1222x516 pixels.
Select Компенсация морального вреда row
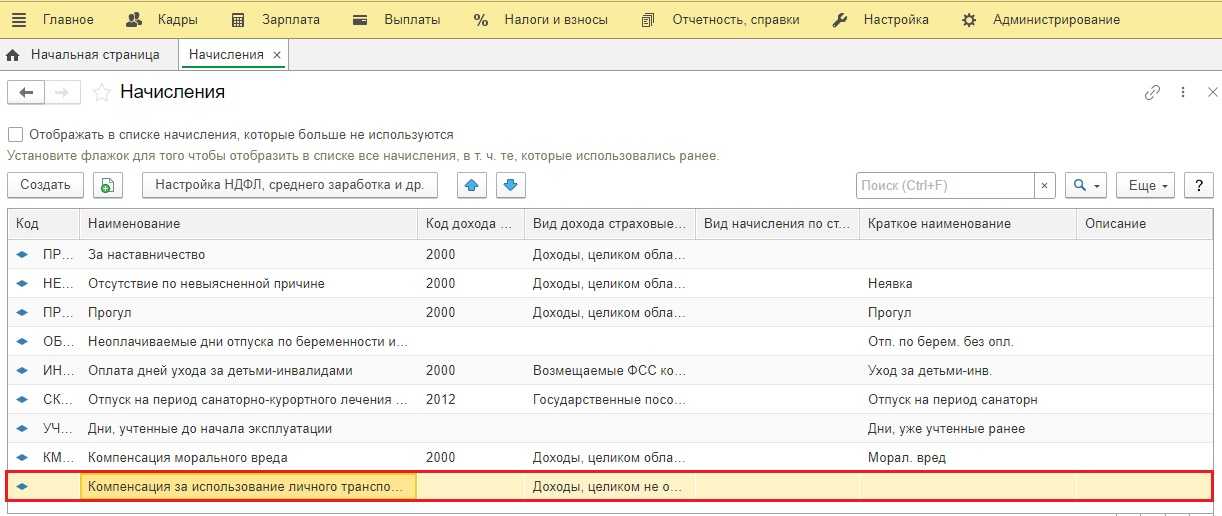pos(610,457)
